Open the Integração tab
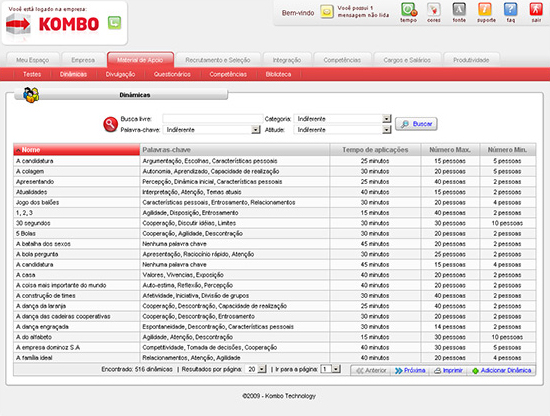This screenshot has height=416, width=550. 287,60
